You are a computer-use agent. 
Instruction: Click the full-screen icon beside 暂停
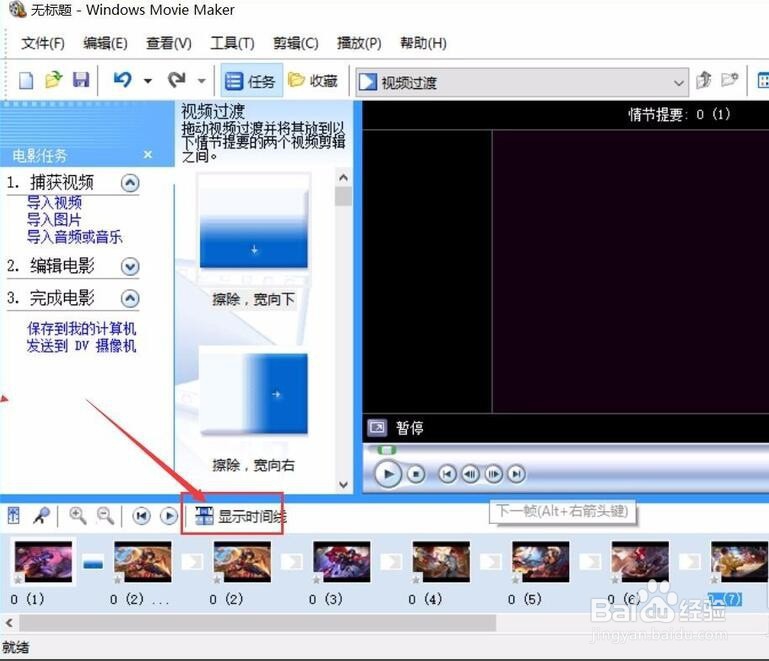pyautogui.click(x=377, y=428)
